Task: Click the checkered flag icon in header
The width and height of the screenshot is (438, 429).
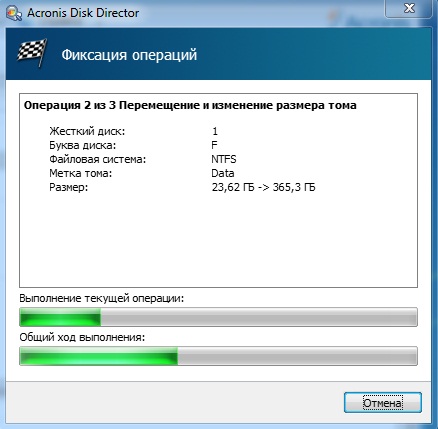Action: pos(32,53)
